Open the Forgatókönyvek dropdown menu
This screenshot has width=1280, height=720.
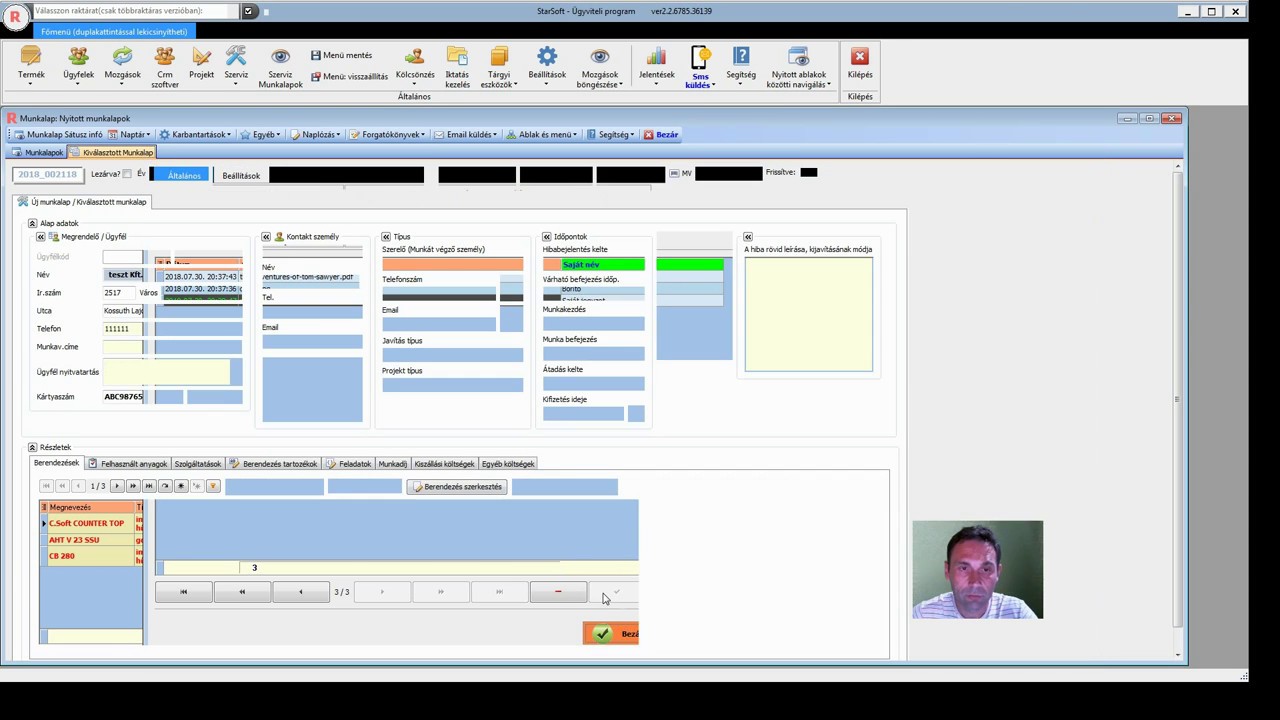tap(387, 134)
